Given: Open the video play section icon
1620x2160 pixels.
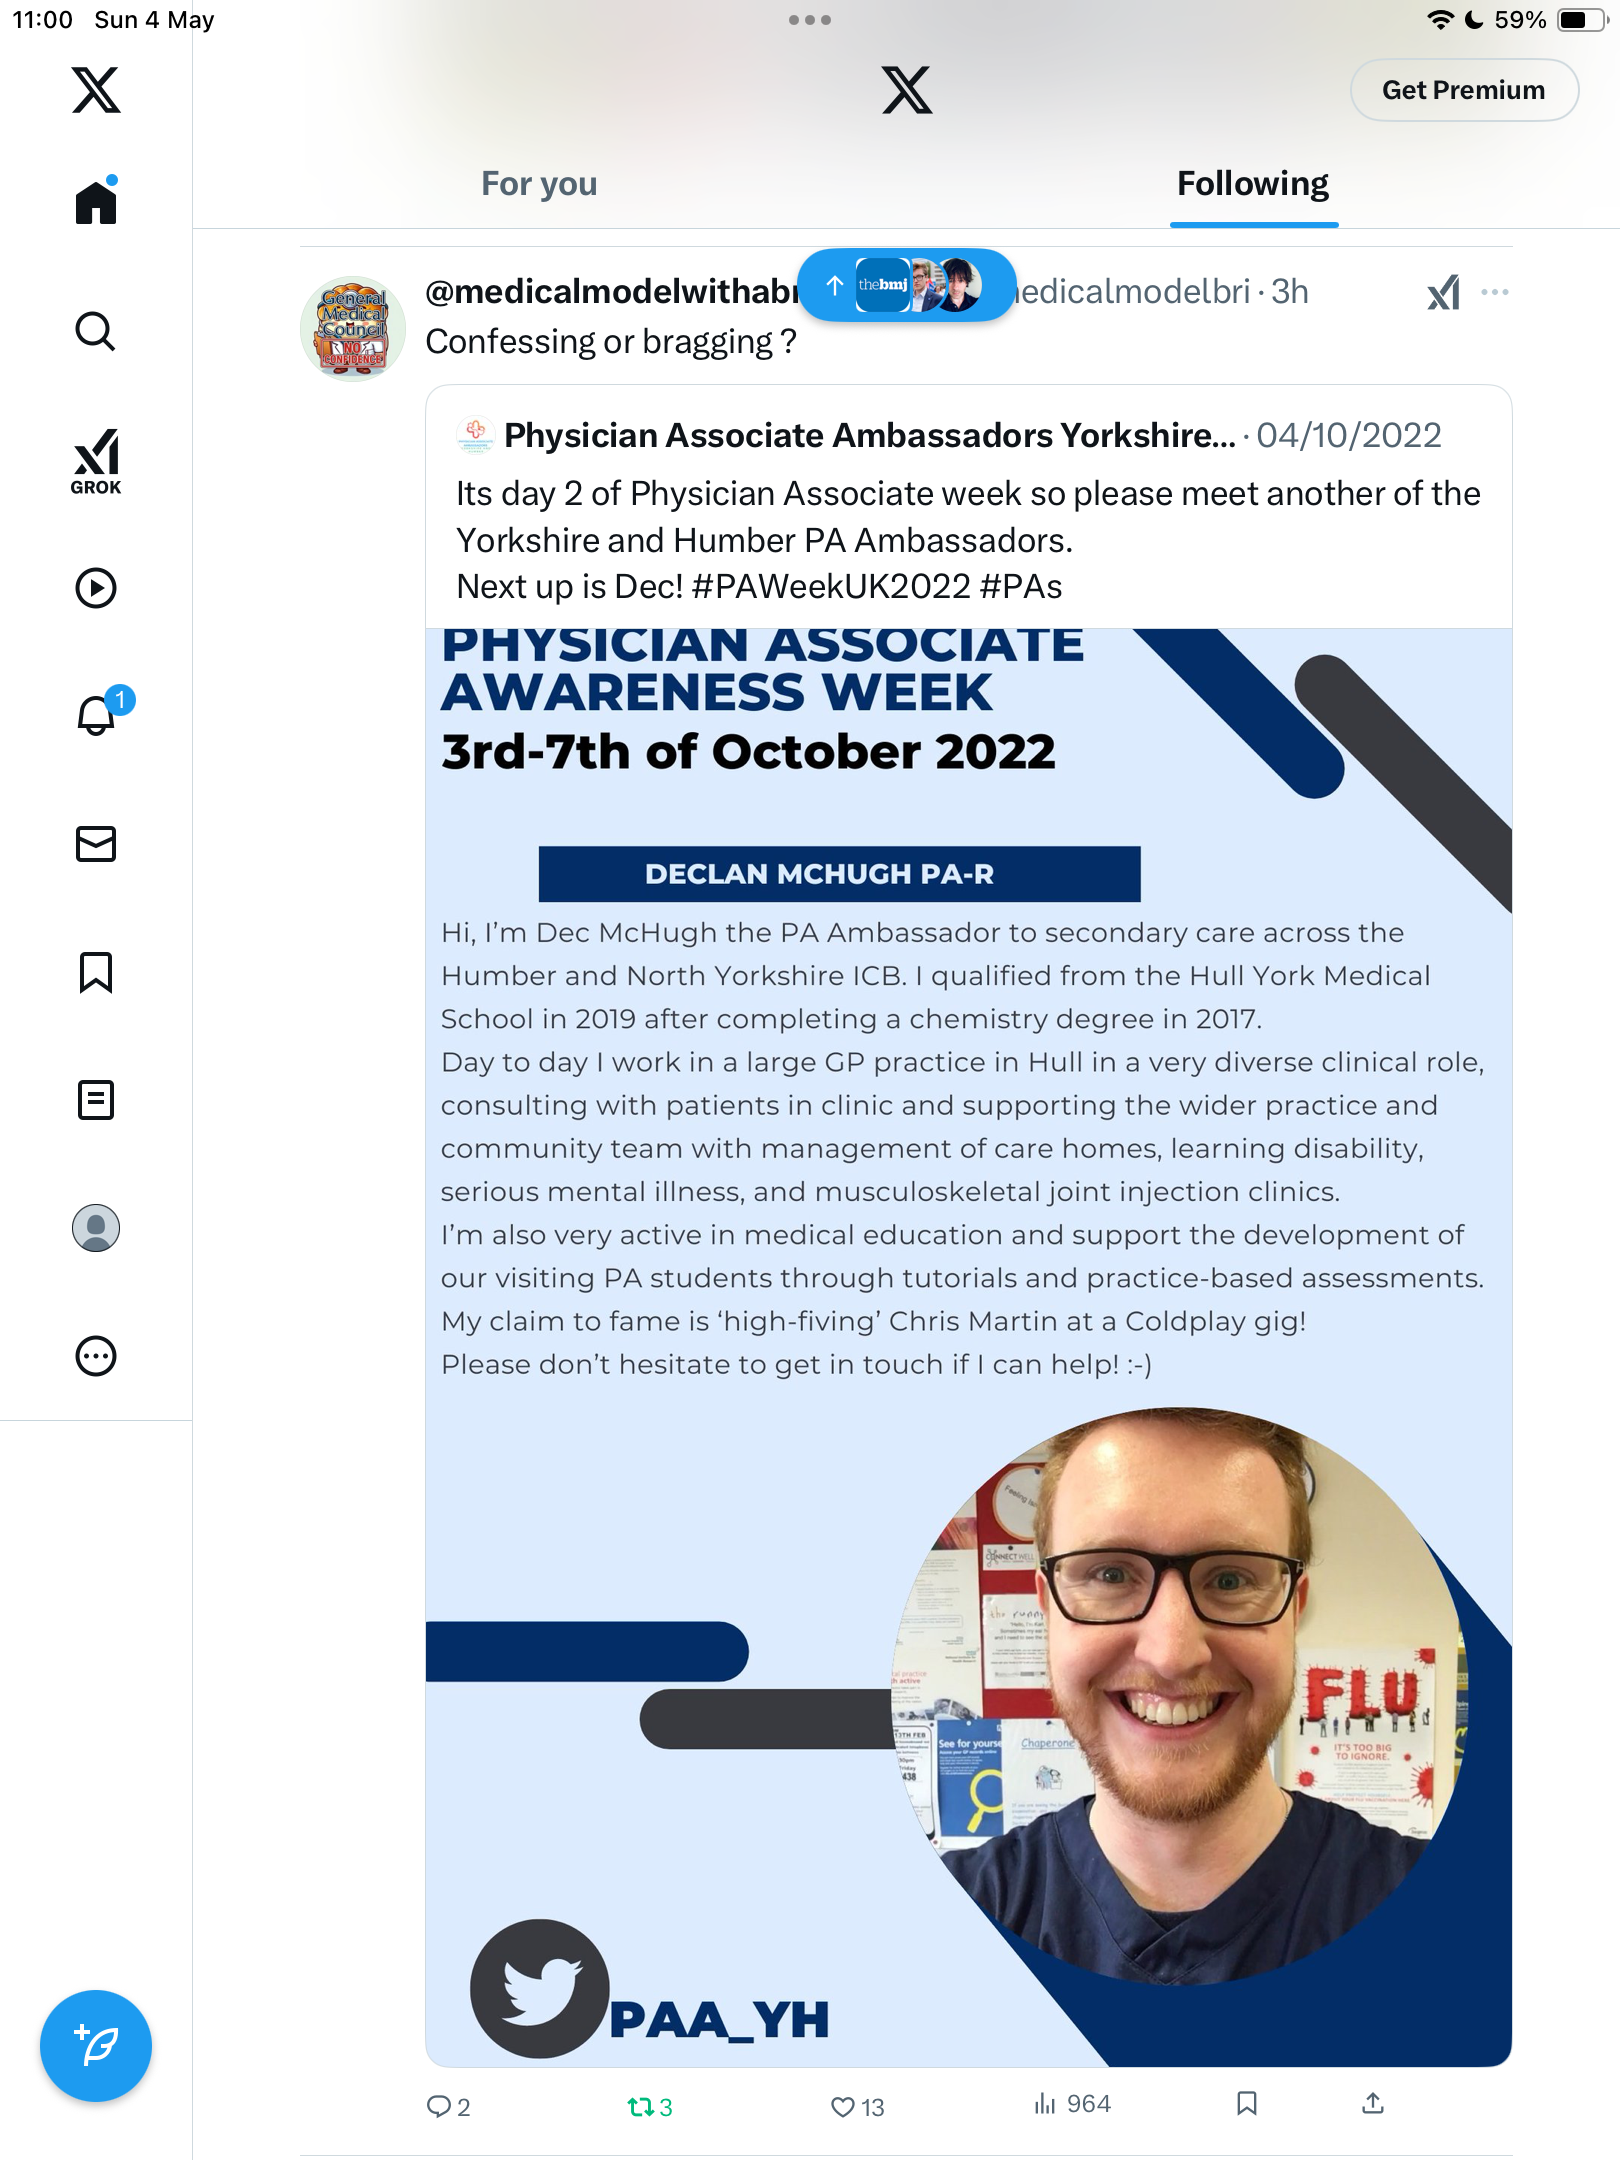Looking at the screenshot, I should [96, 588].
